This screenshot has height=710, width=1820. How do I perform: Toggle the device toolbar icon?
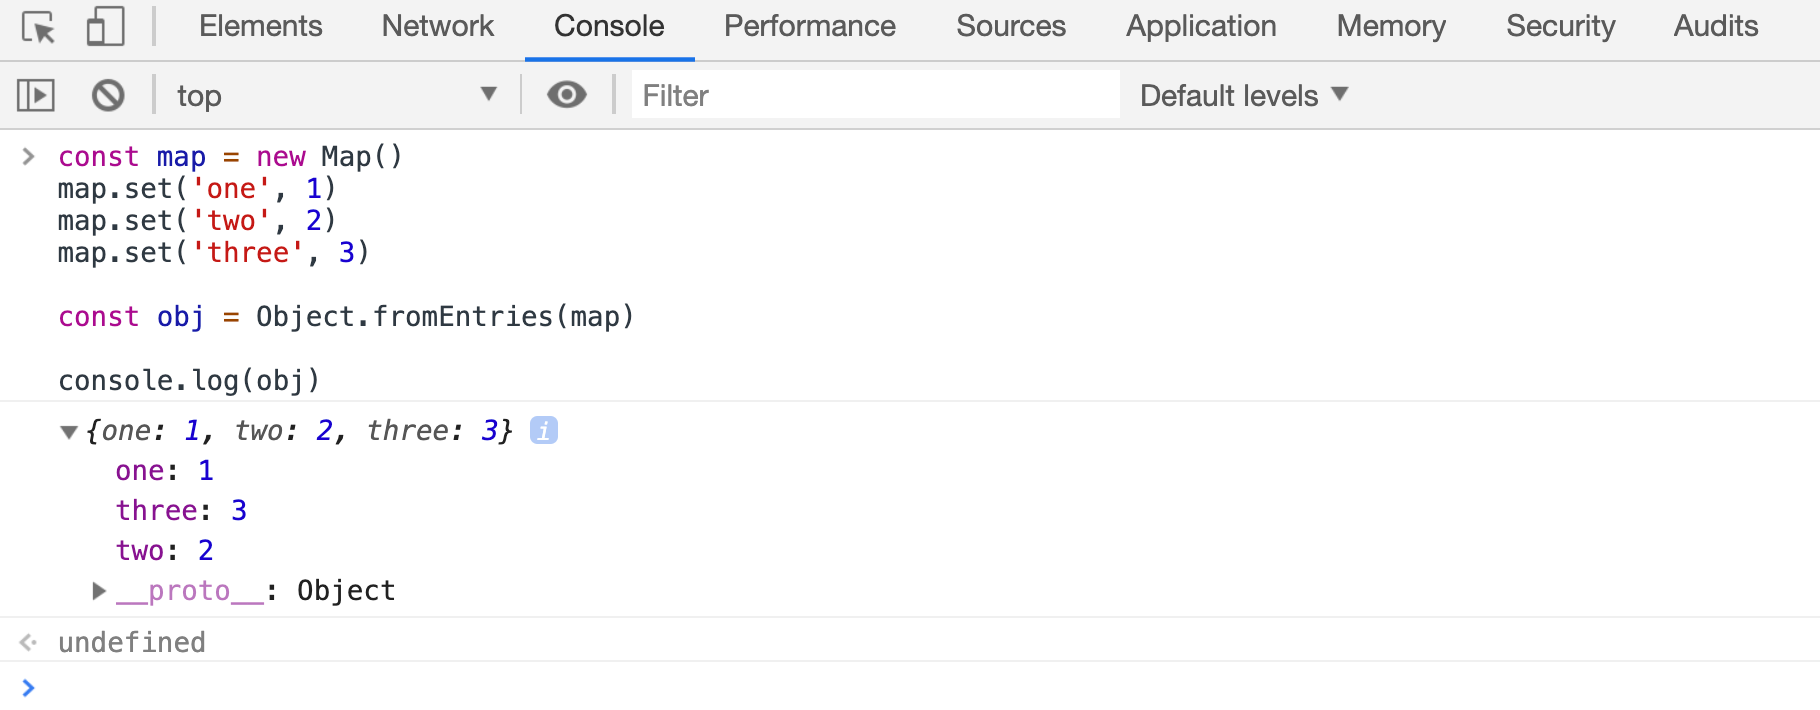point(105,27)
